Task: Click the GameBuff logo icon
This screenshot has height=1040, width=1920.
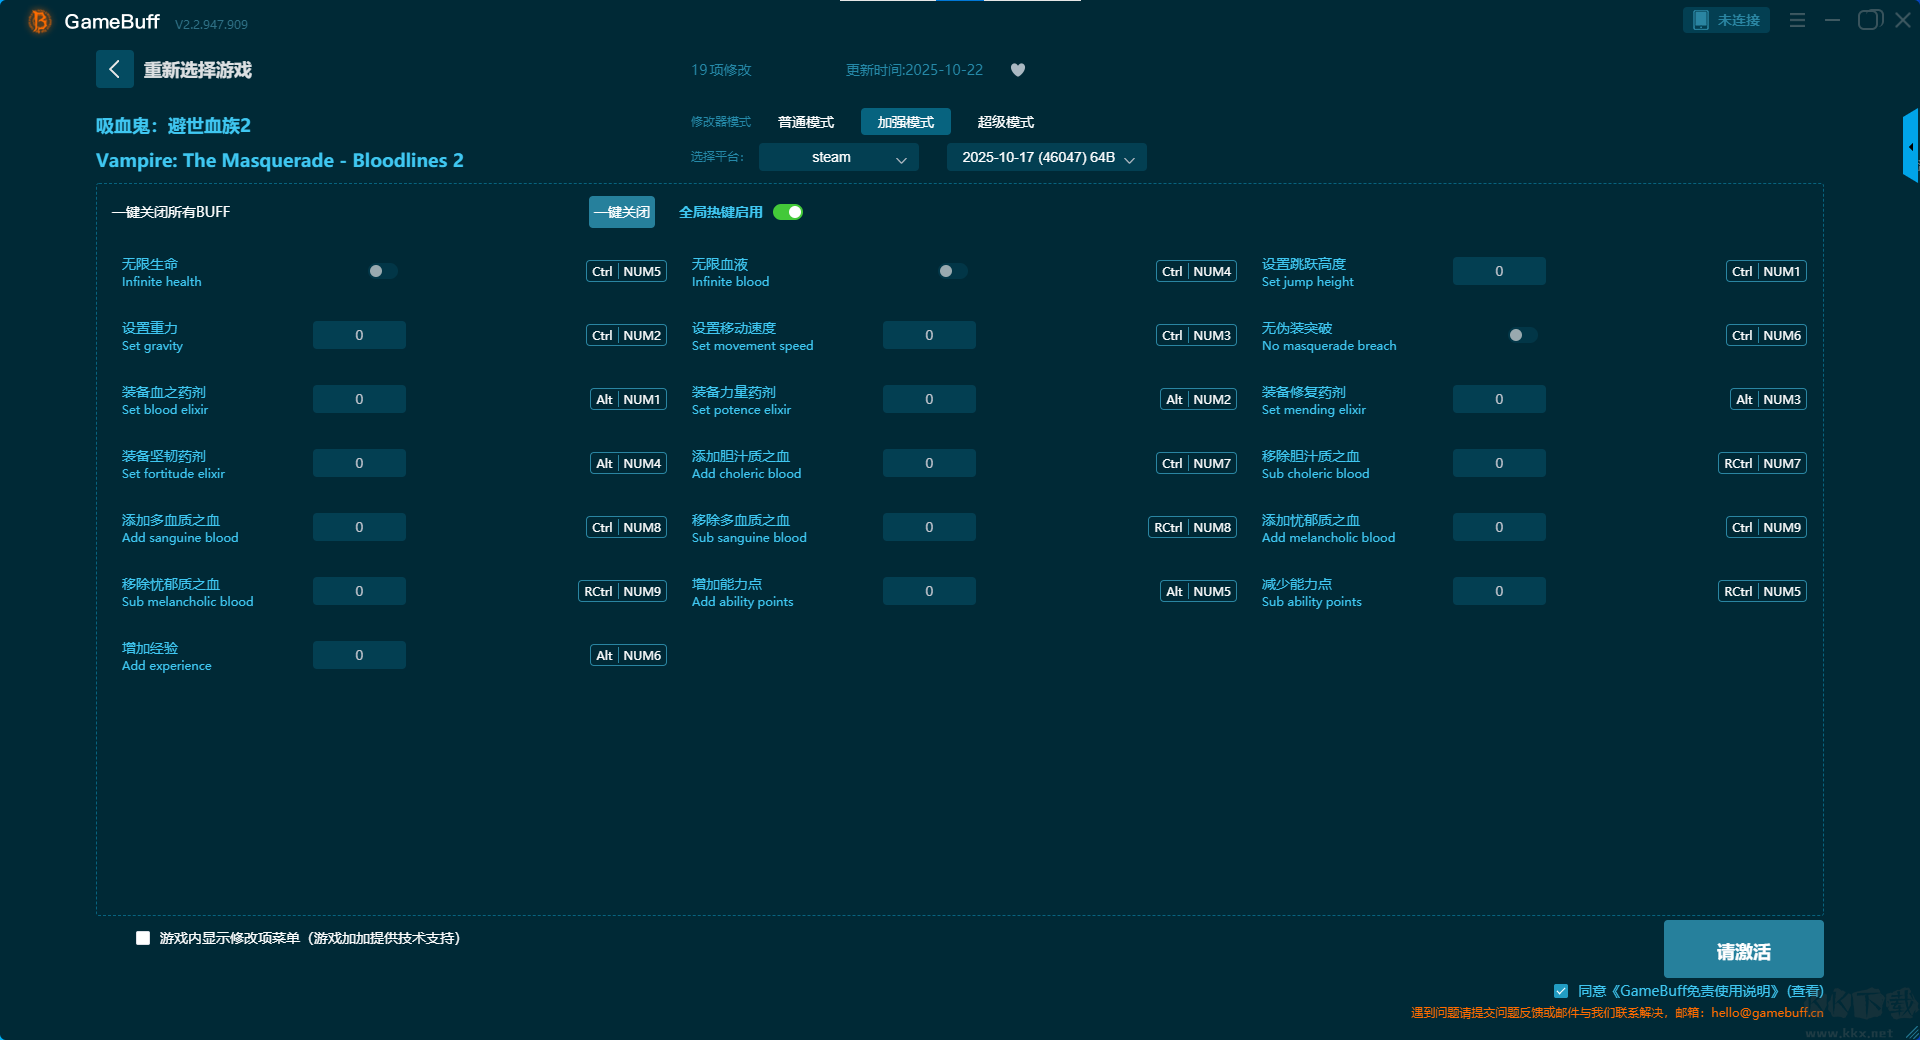Action: [x=40, y=21]
